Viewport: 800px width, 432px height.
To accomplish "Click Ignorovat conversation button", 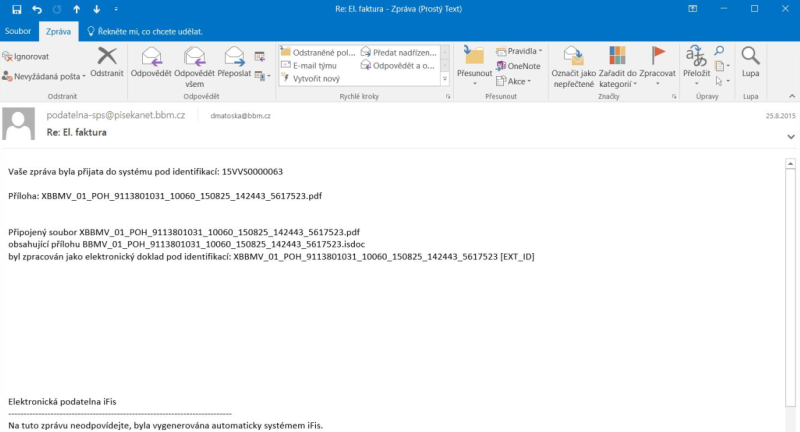I will [x=26, y=57].
